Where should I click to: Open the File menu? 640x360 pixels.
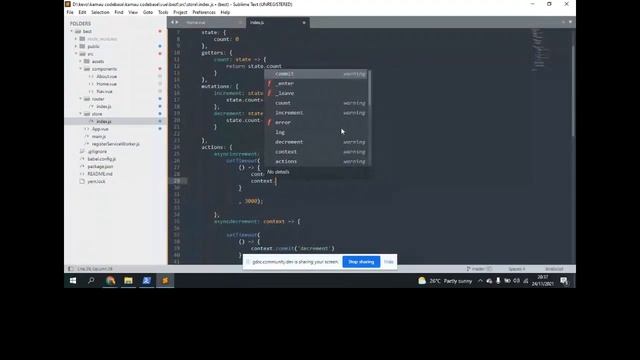pyautogui.click(x=70, y=12)
